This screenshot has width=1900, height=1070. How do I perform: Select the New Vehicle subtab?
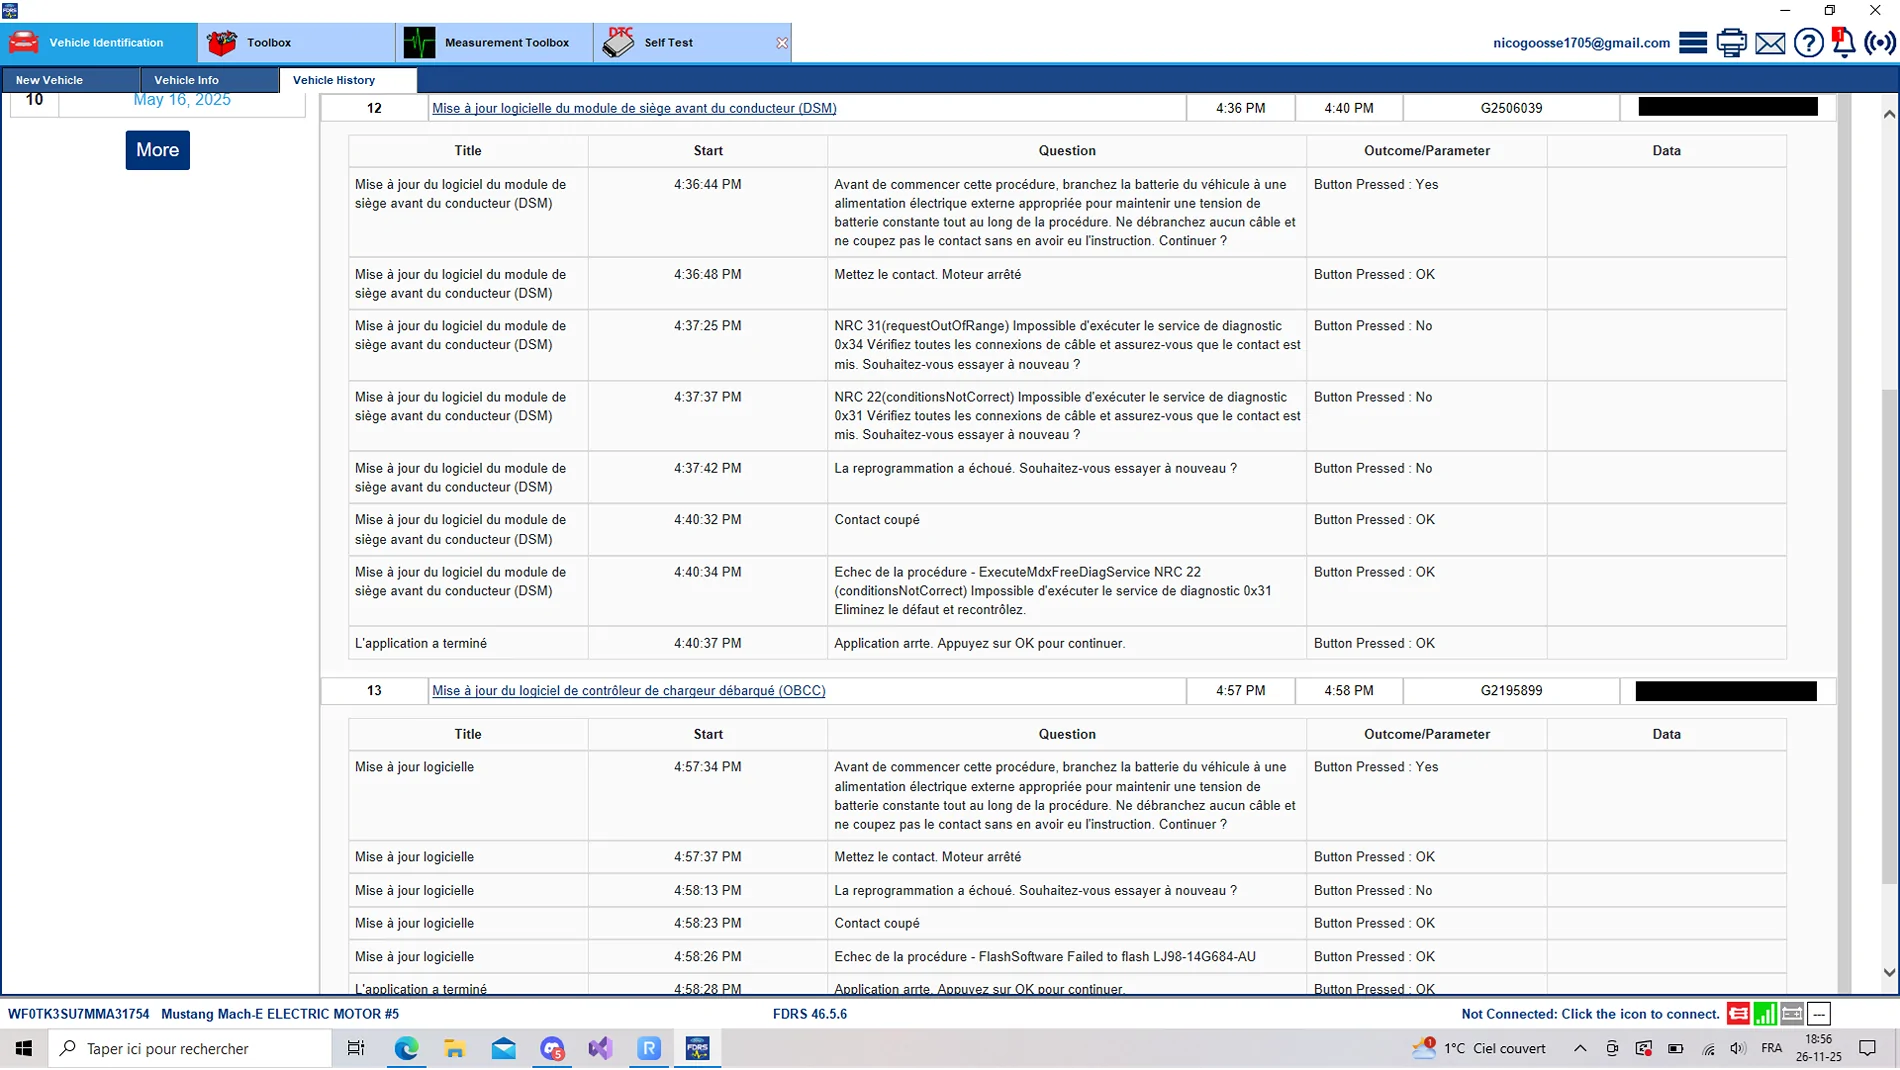tap(70, 80)
